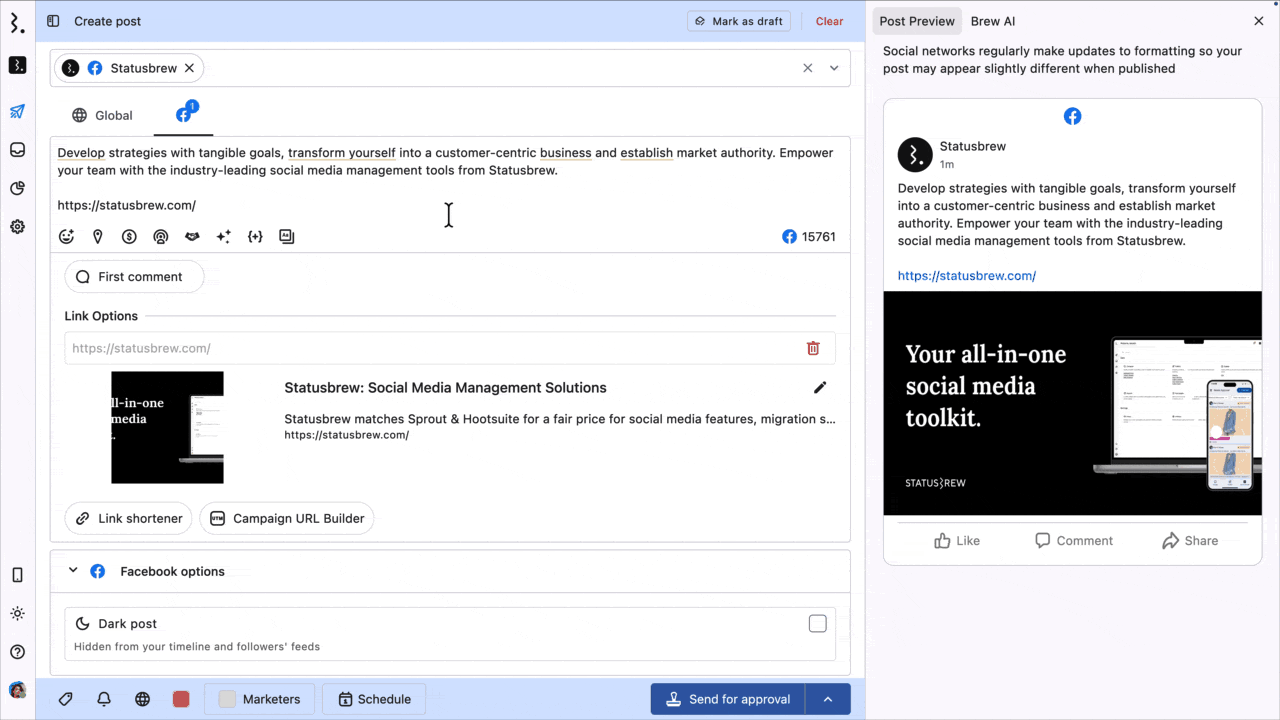Image resolution: width=1280 pixels, height=720 pixels.
Task: Open Inbox from left sidebar
Action: [x=17, y=150]
